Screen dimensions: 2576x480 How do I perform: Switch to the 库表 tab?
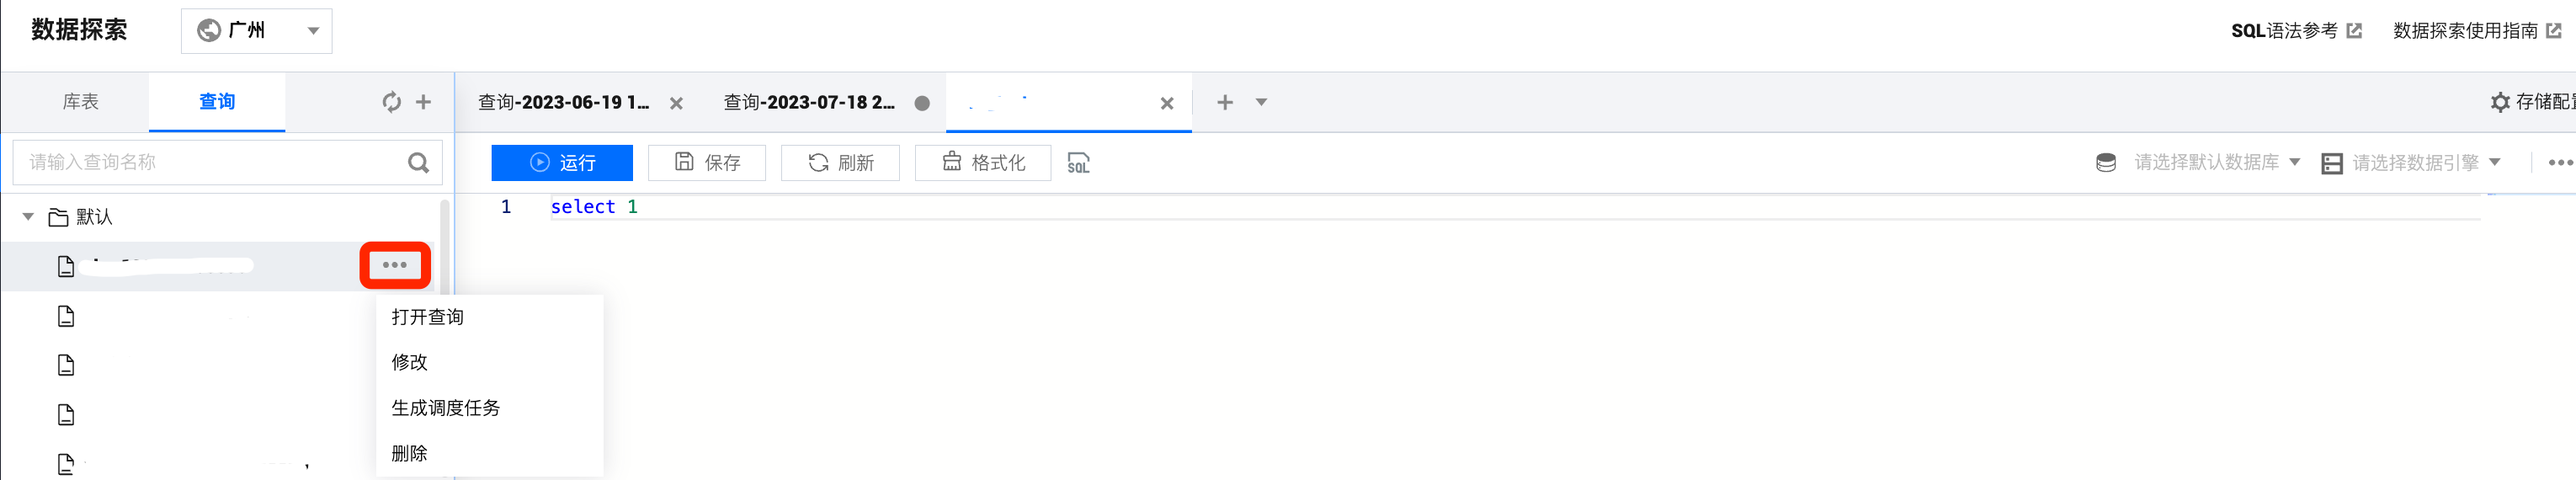click(x=81, y=102)
